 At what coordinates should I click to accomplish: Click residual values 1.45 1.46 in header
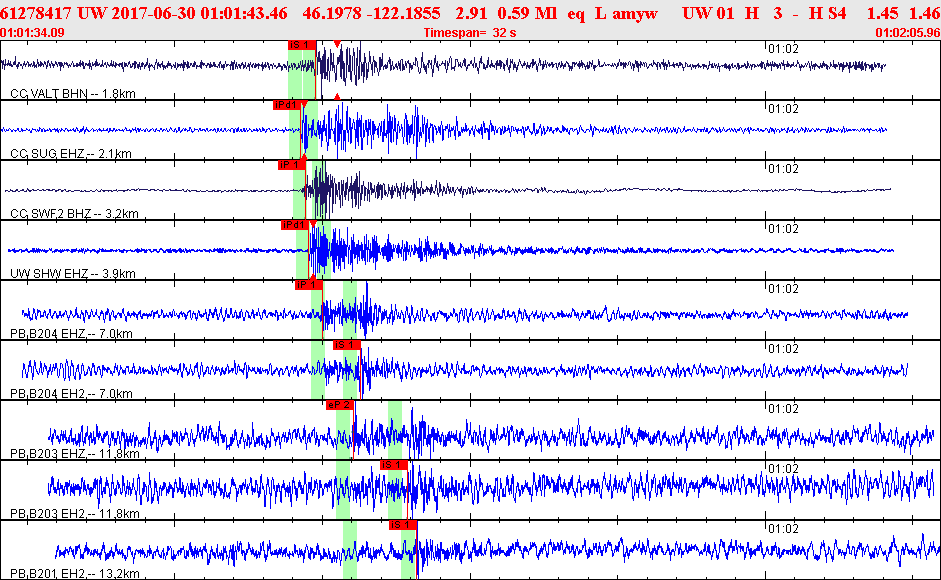[x=903, y=13]
